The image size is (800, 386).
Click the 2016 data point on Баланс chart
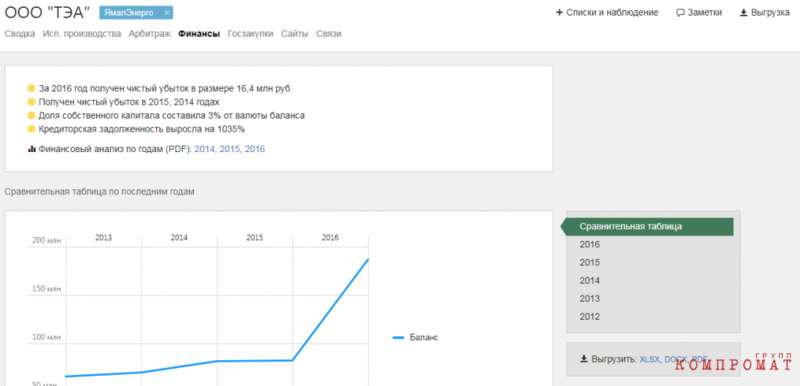tap(368, 260)
